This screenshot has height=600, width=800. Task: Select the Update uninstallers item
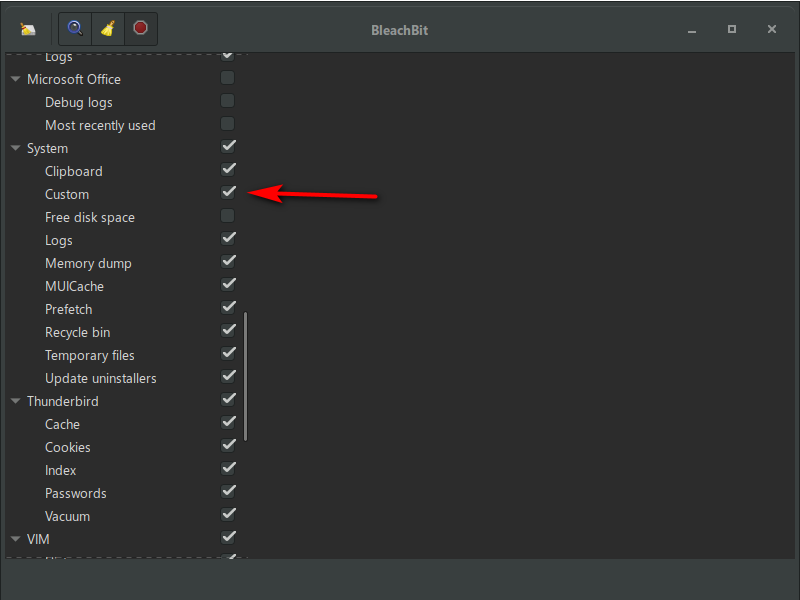101,379
